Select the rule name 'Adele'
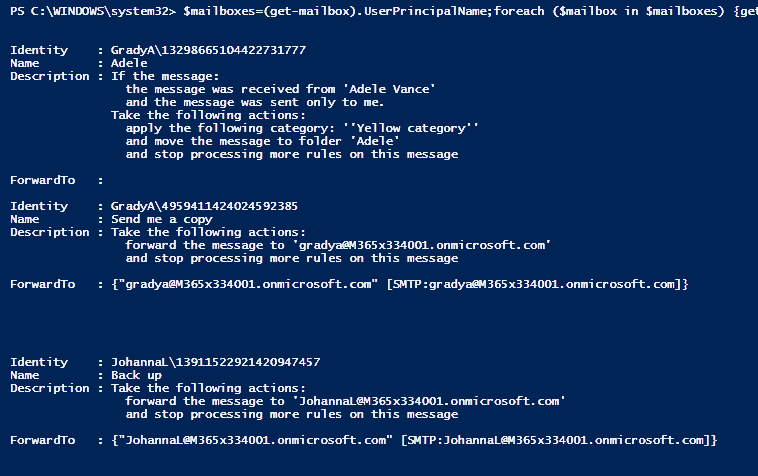The width and height of the screenshot is (758, 476). pos(129,63)
